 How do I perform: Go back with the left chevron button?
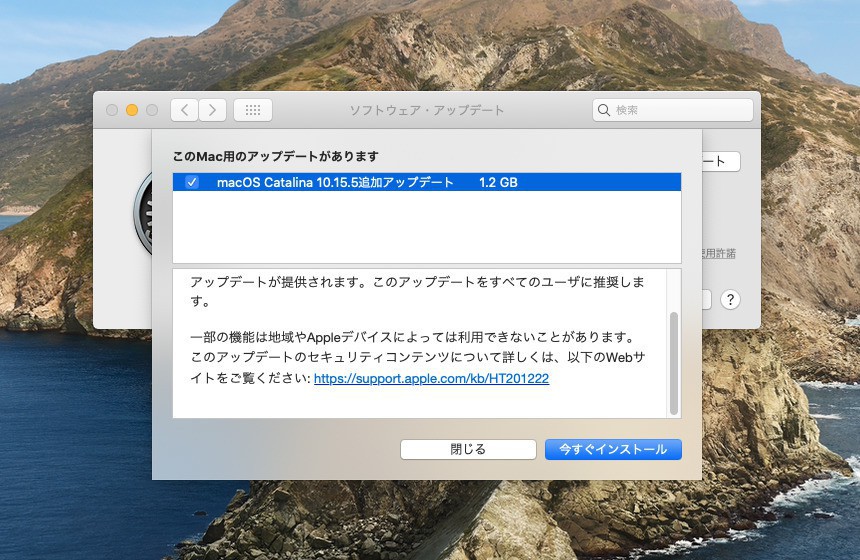click(x=184, y=110)
